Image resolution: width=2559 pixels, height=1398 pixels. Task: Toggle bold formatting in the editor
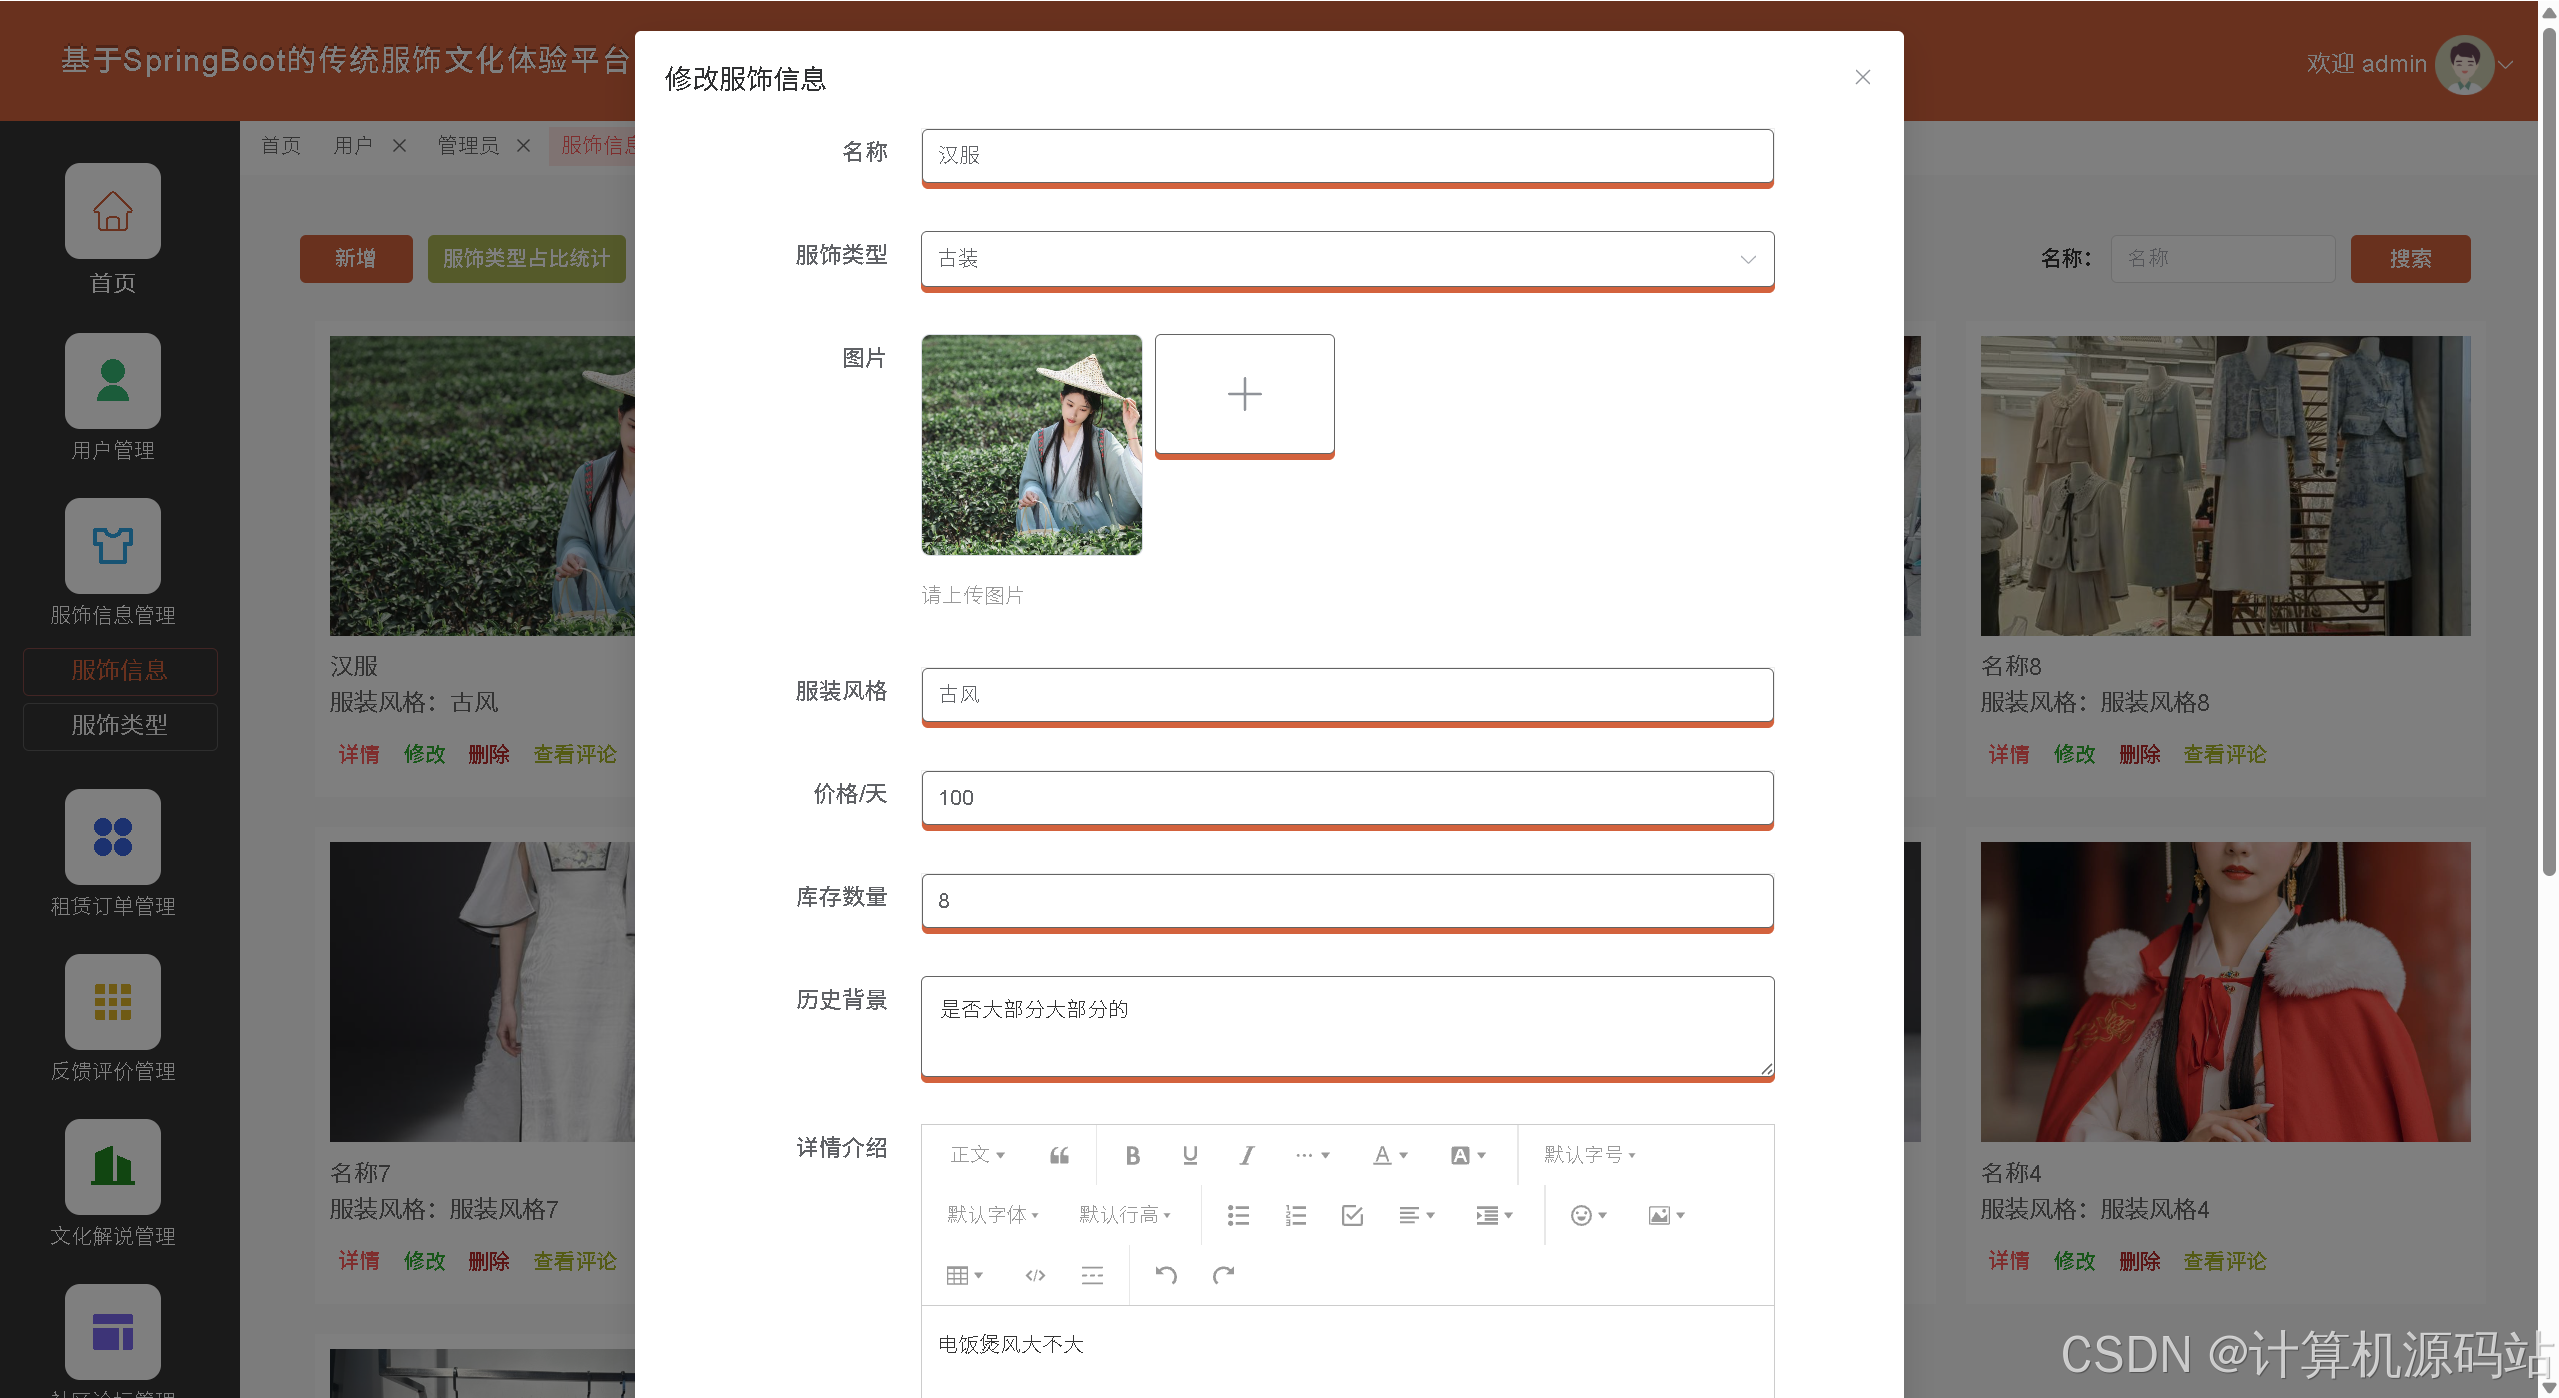[1132, 1156]
